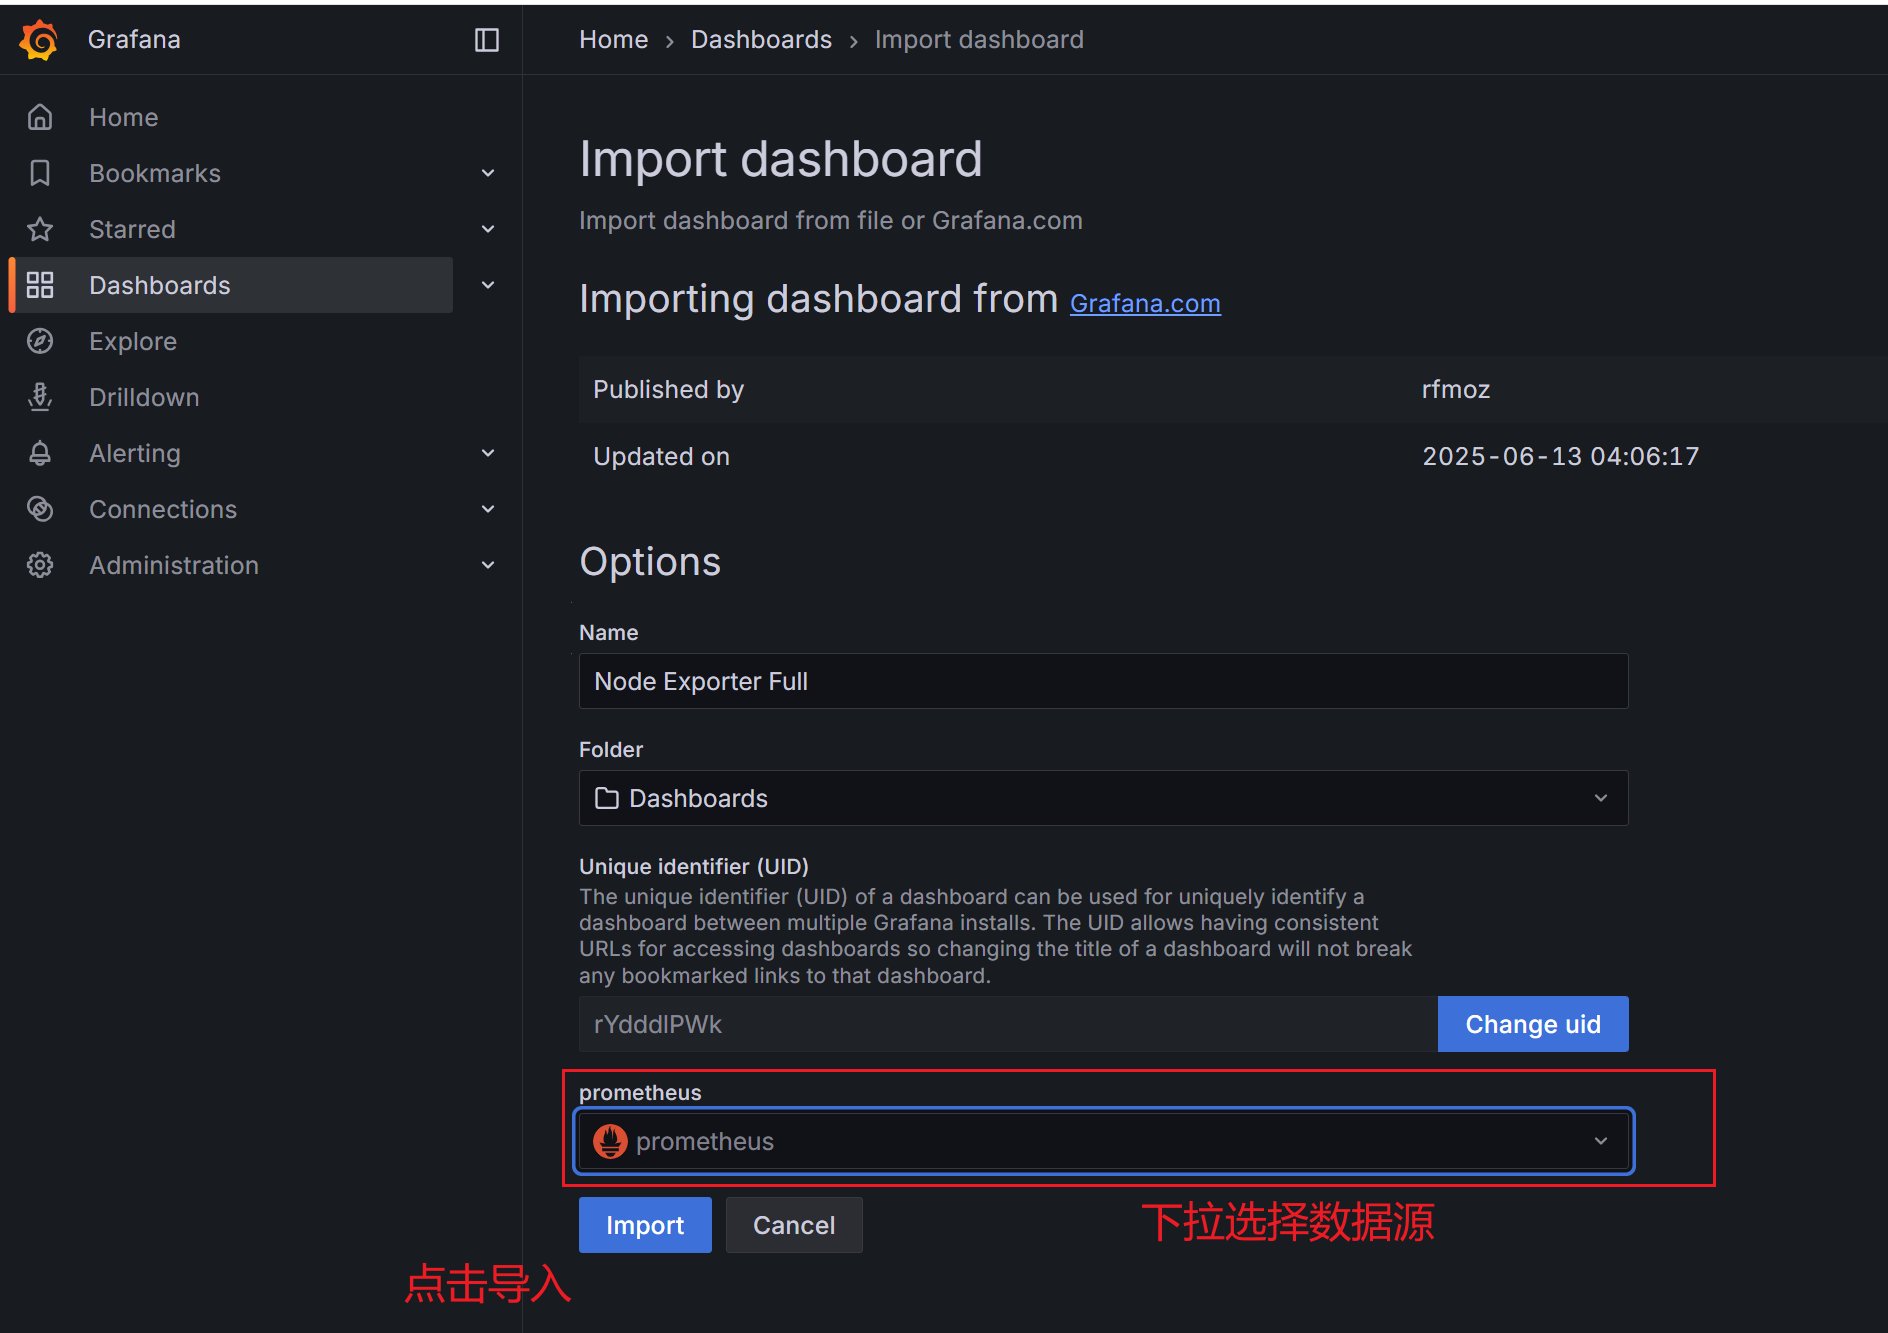Image resolution: width=1888 pixels, height=1333 pixels.
Task: Click the Explore compass icon
Action: click(x=40, y=341)
